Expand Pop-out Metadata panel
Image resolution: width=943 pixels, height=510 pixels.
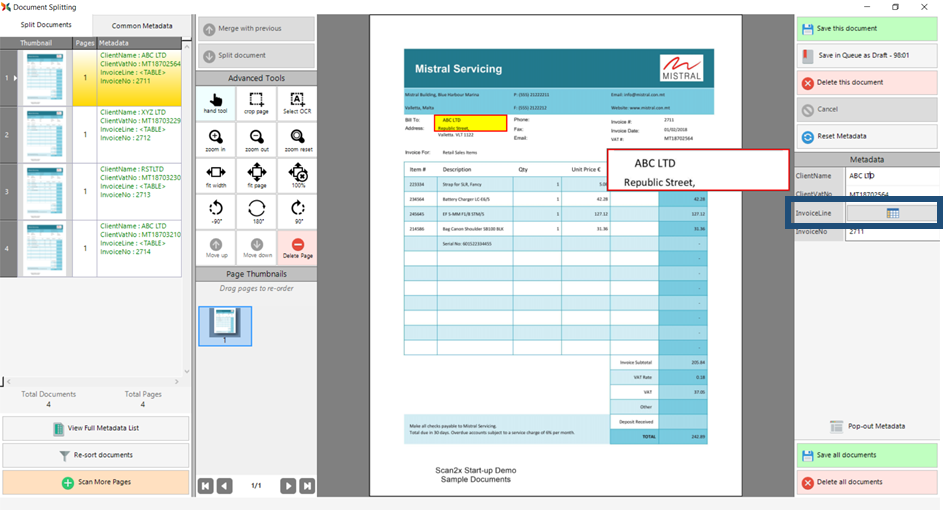pyautogui.click(x=868, y=426)
